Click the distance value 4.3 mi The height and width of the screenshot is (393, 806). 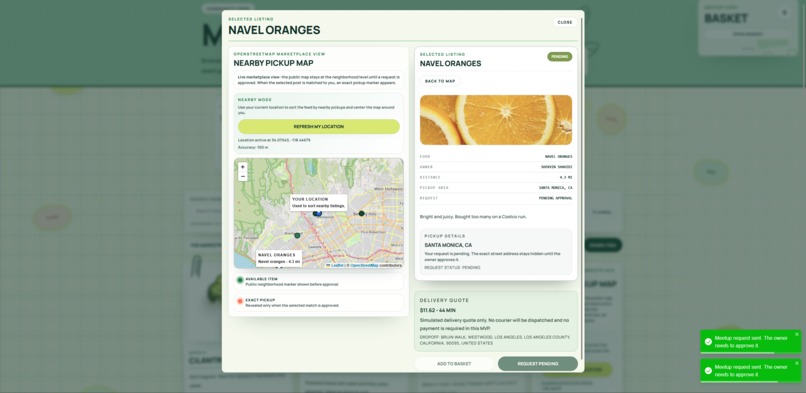[x=566, y=177]
